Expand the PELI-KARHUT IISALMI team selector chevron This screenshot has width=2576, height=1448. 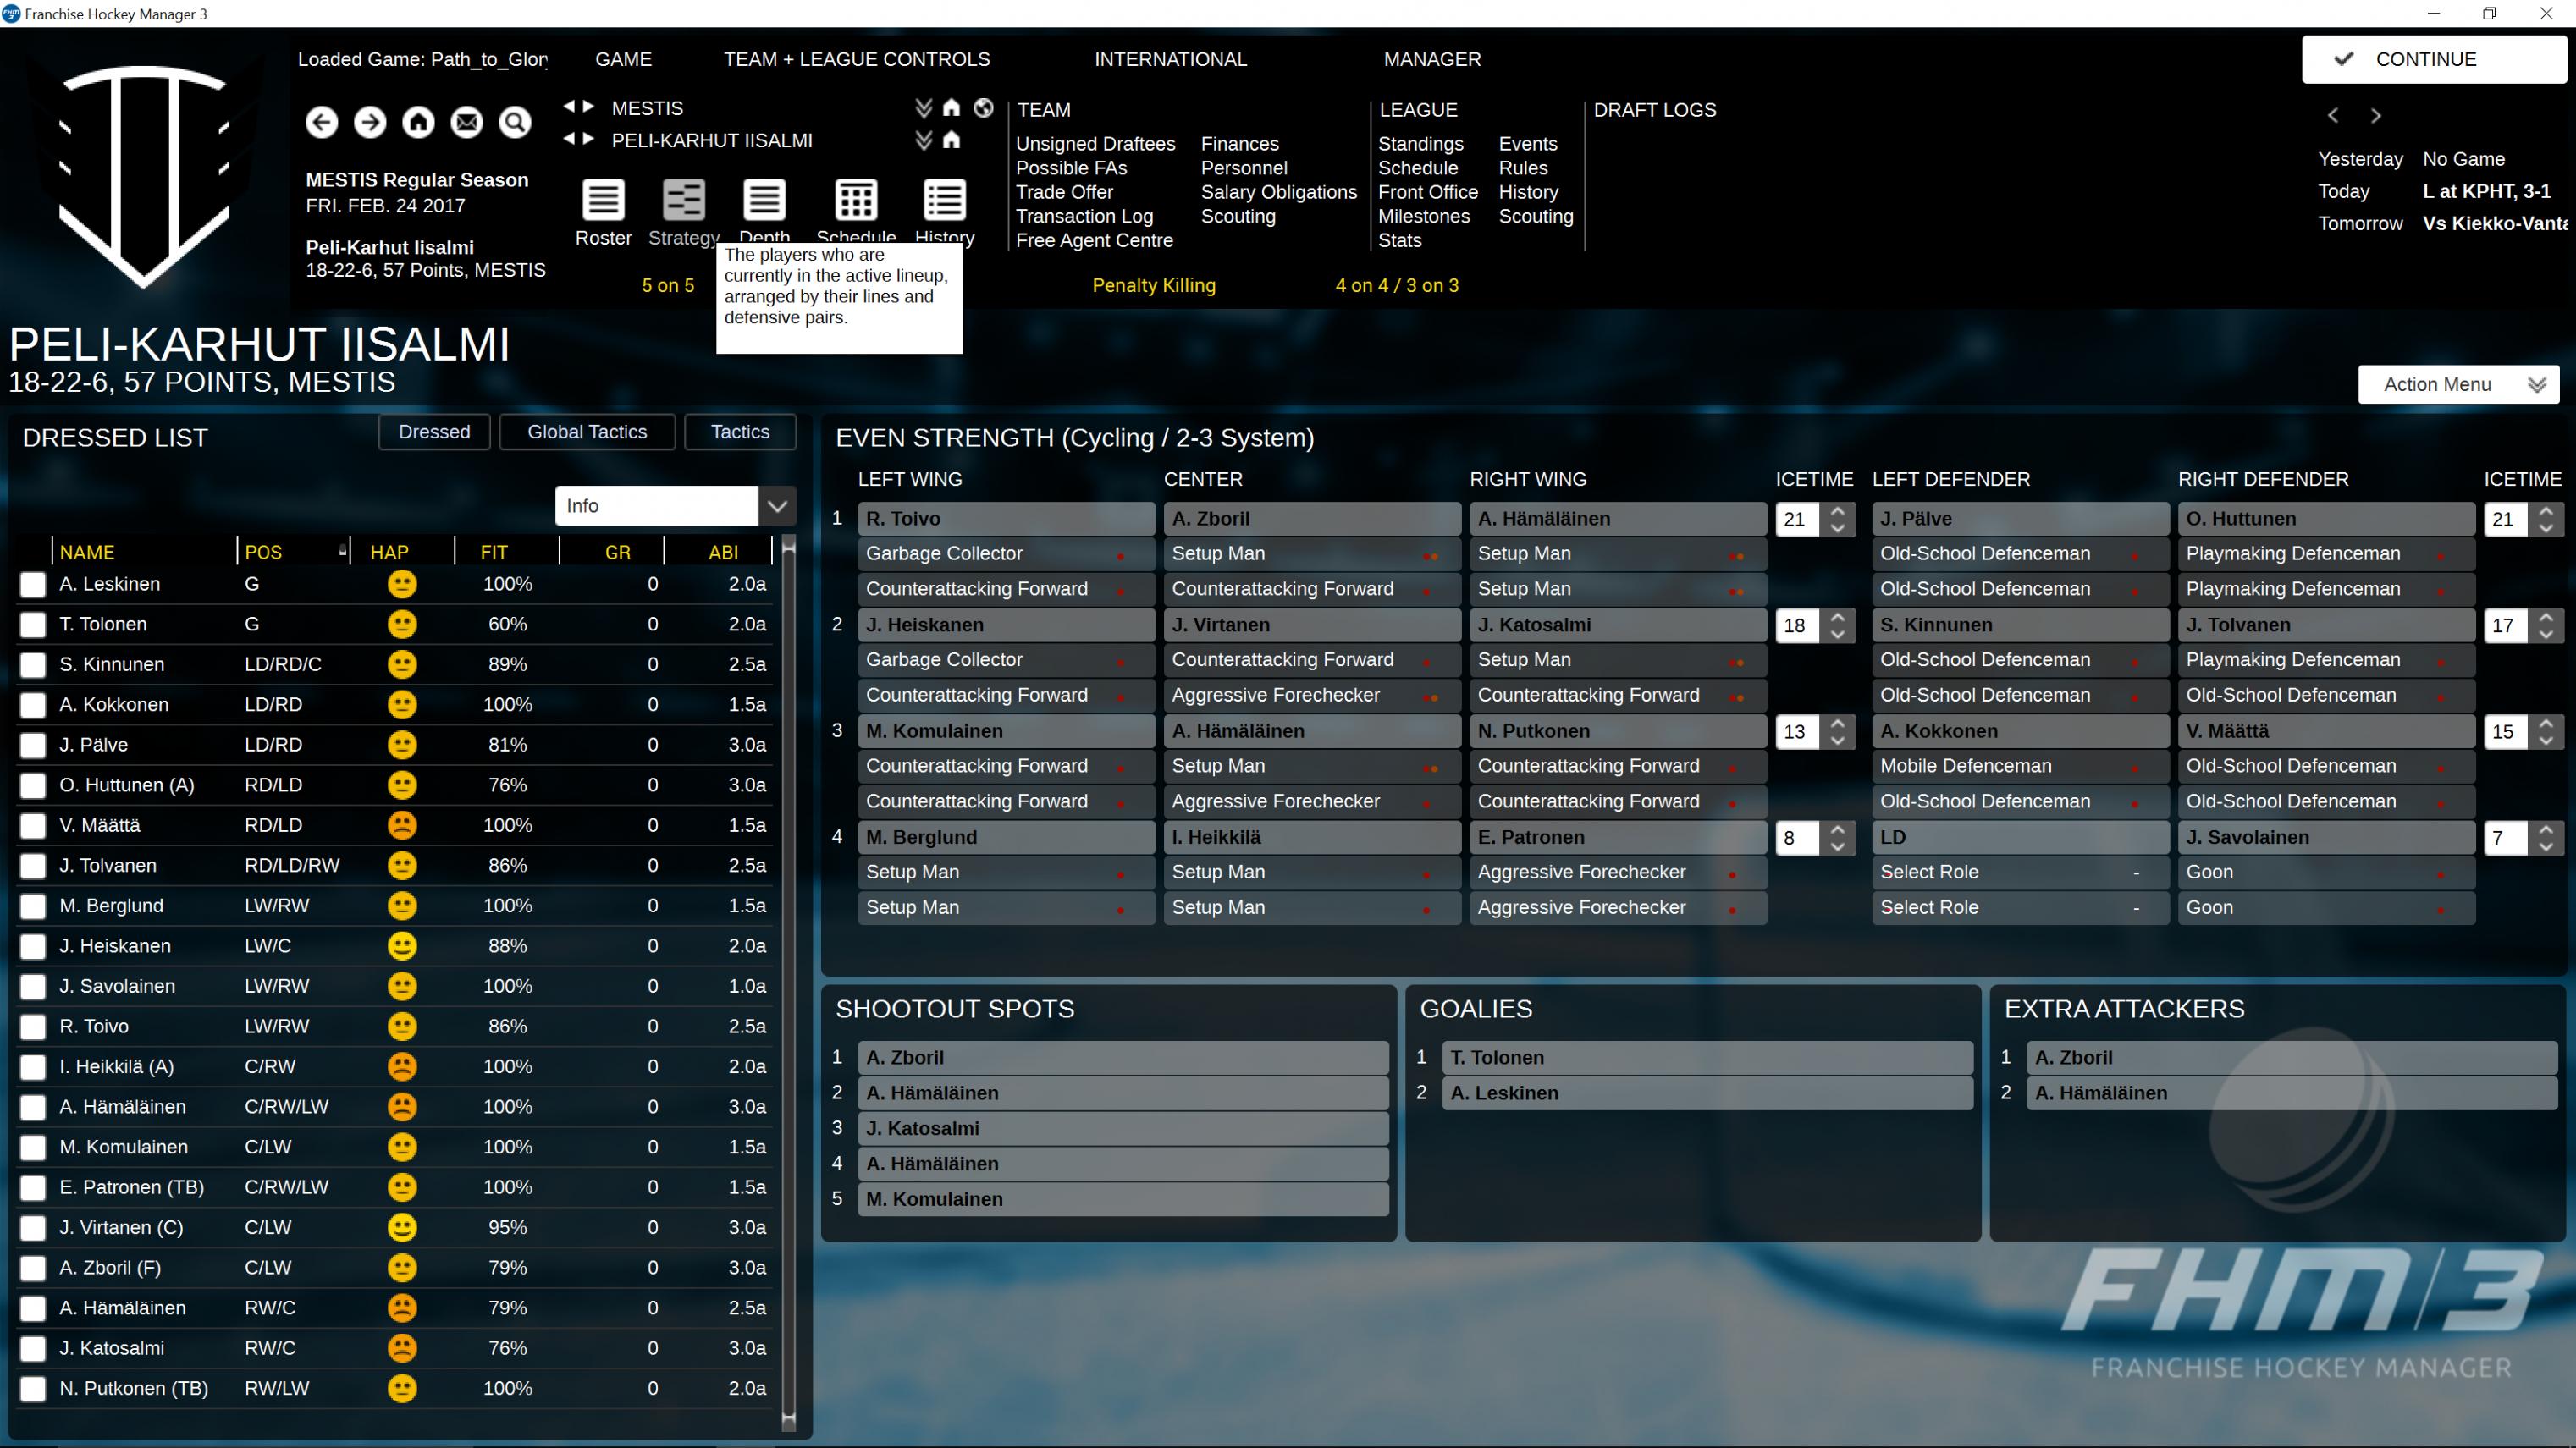923,140
